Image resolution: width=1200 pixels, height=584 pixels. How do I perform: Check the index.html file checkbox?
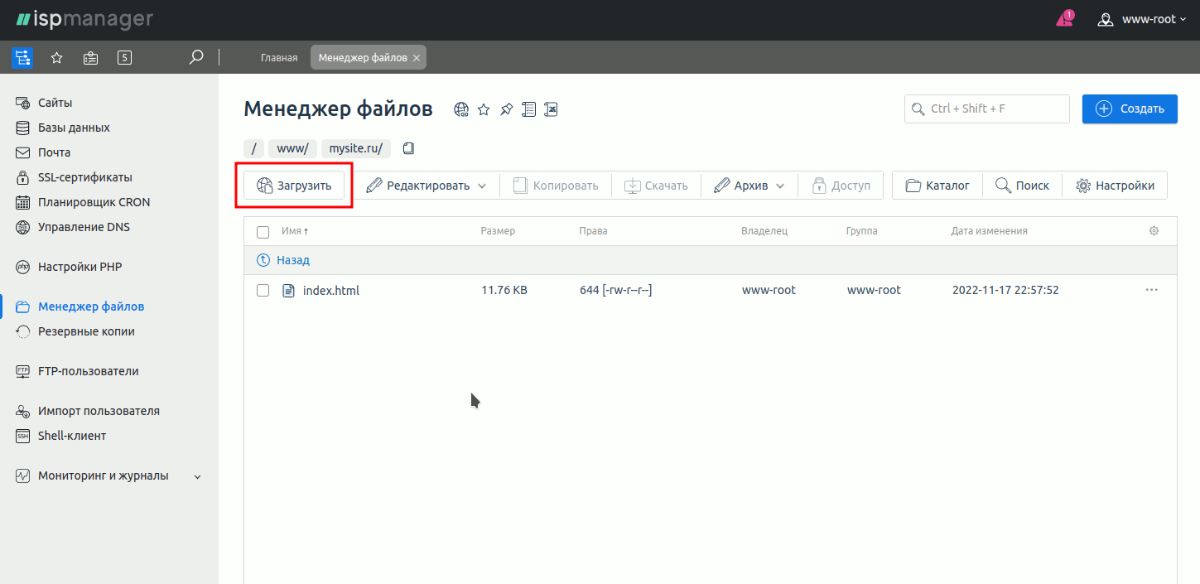click(263, 291)
